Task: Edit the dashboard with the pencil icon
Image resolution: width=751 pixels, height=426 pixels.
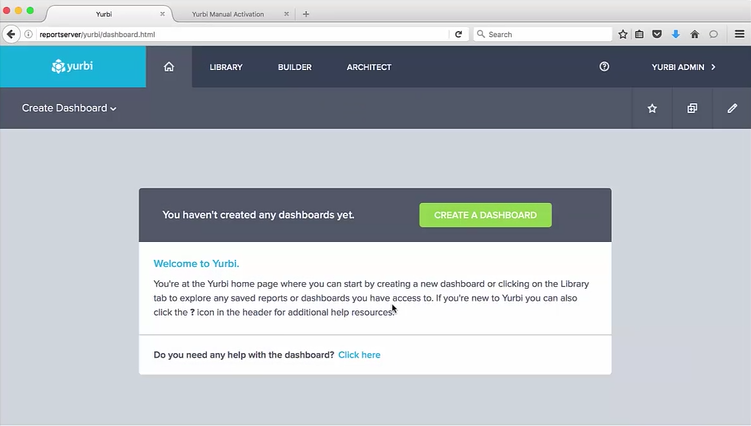Action: pos(732,108)
